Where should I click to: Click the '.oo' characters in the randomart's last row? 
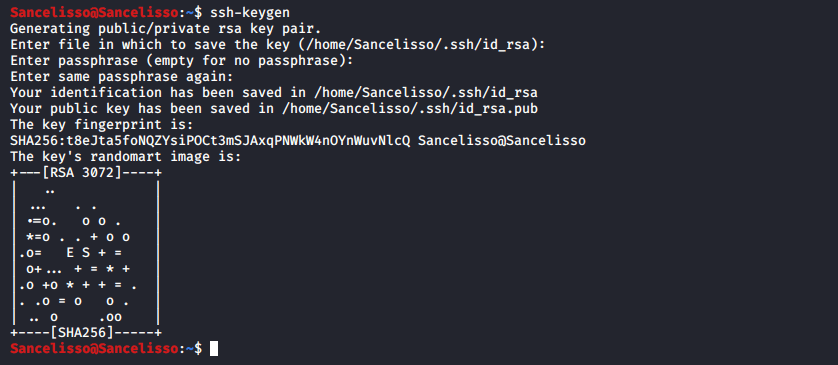click(110, 317)
